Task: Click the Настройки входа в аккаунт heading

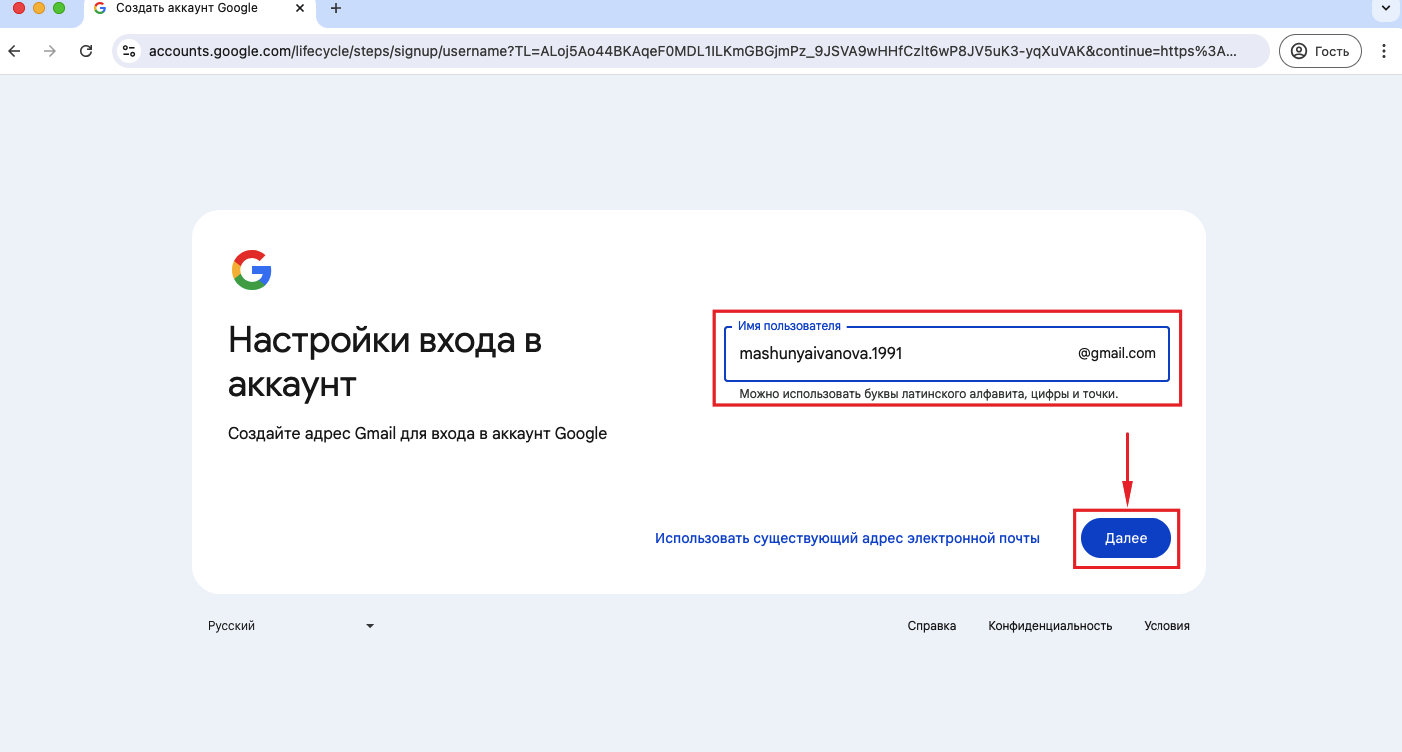Action: pyautogui.click(x=385, y=361)
